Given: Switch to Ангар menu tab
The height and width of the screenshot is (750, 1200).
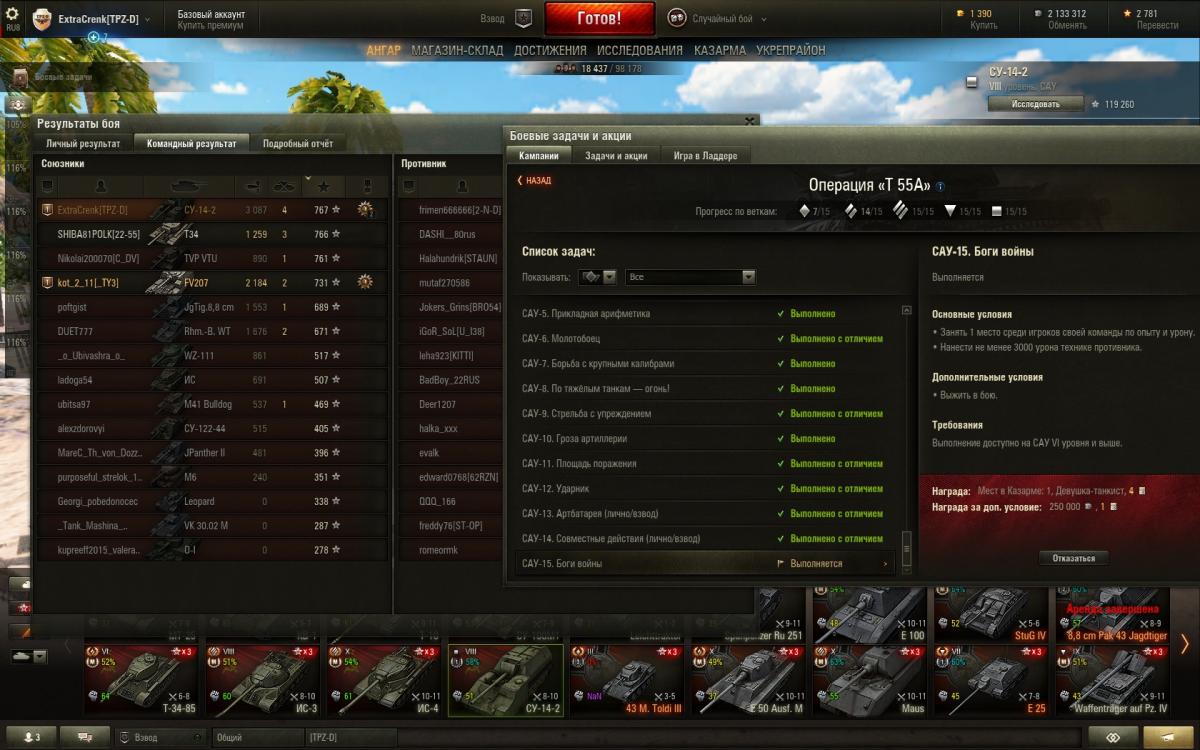Looking at the screenshot, I should [384, 50].
